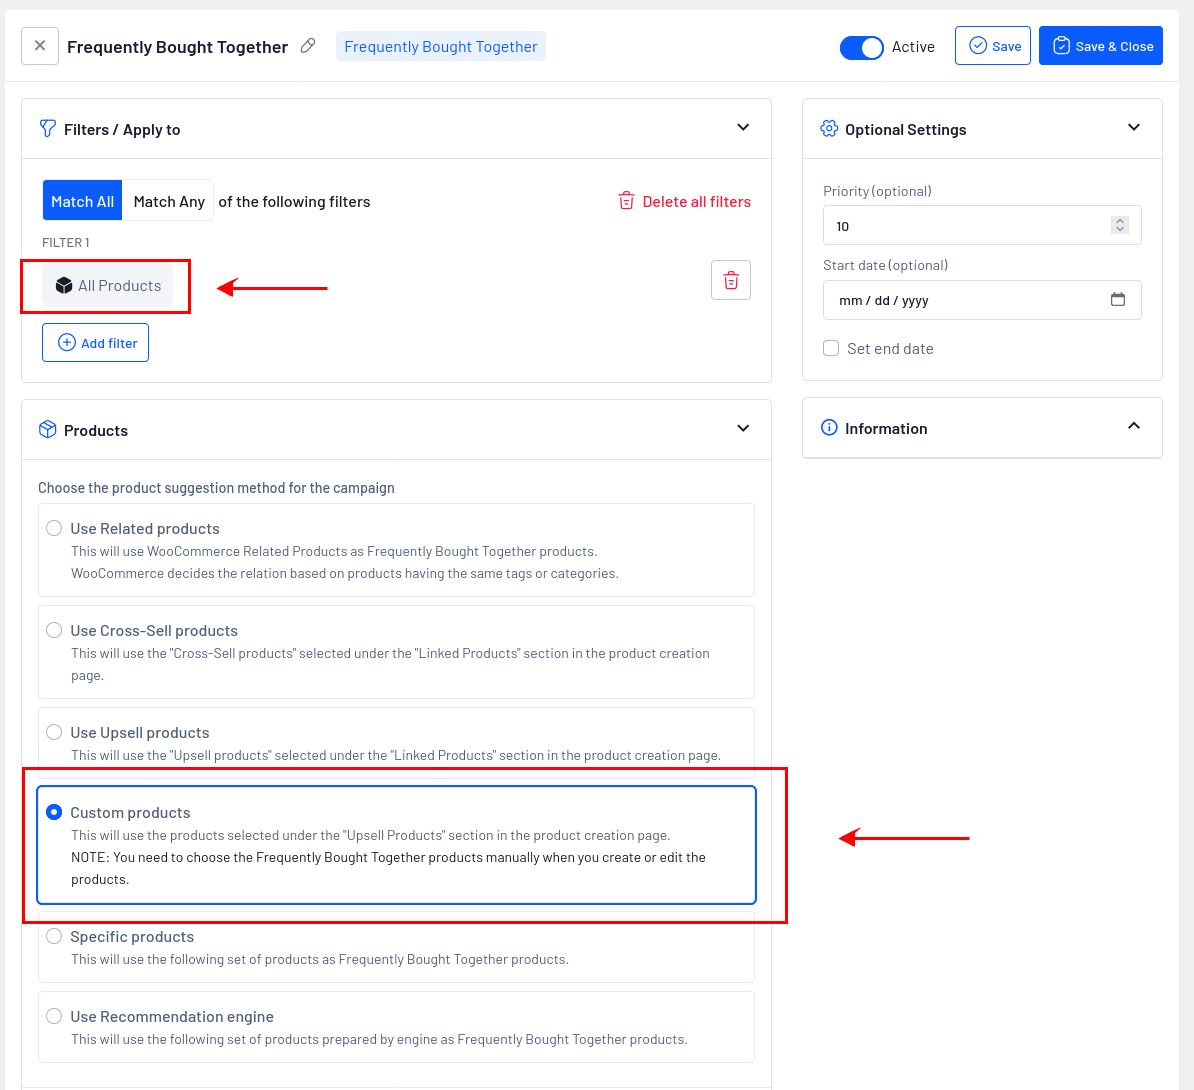Open the calendar icon in Start date field
Screen dimensions: 1194x1090
(1118, 300)
